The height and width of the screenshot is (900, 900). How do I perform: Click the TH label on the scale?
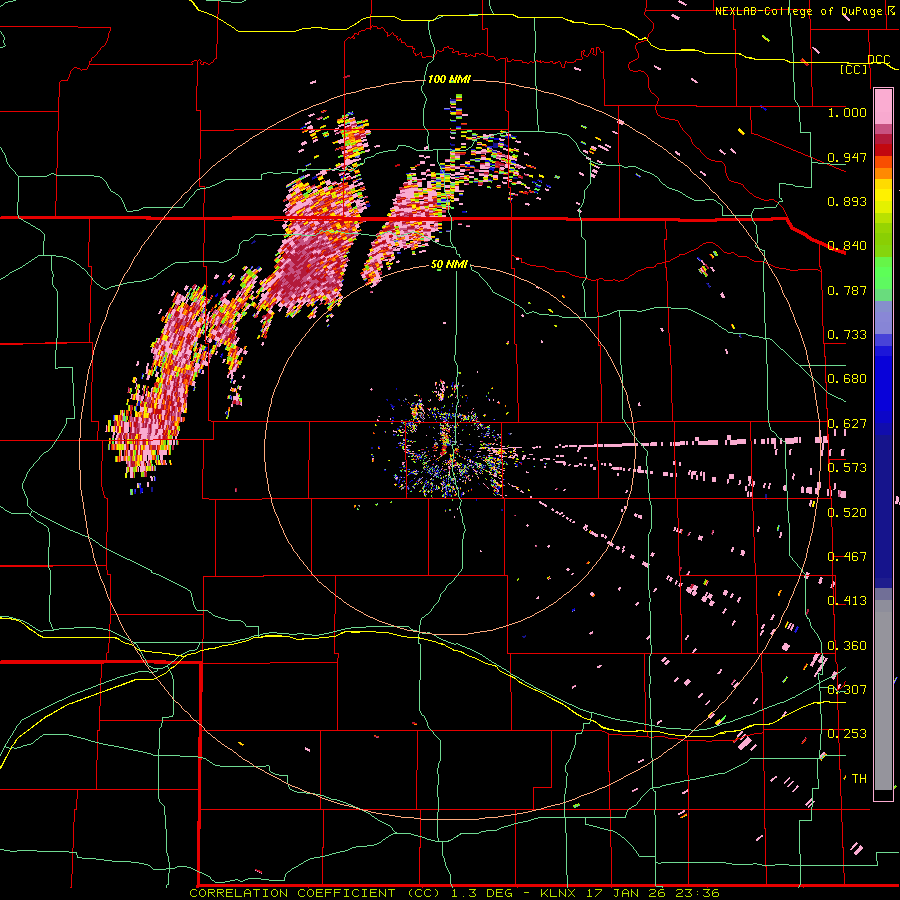pos(859,779)
